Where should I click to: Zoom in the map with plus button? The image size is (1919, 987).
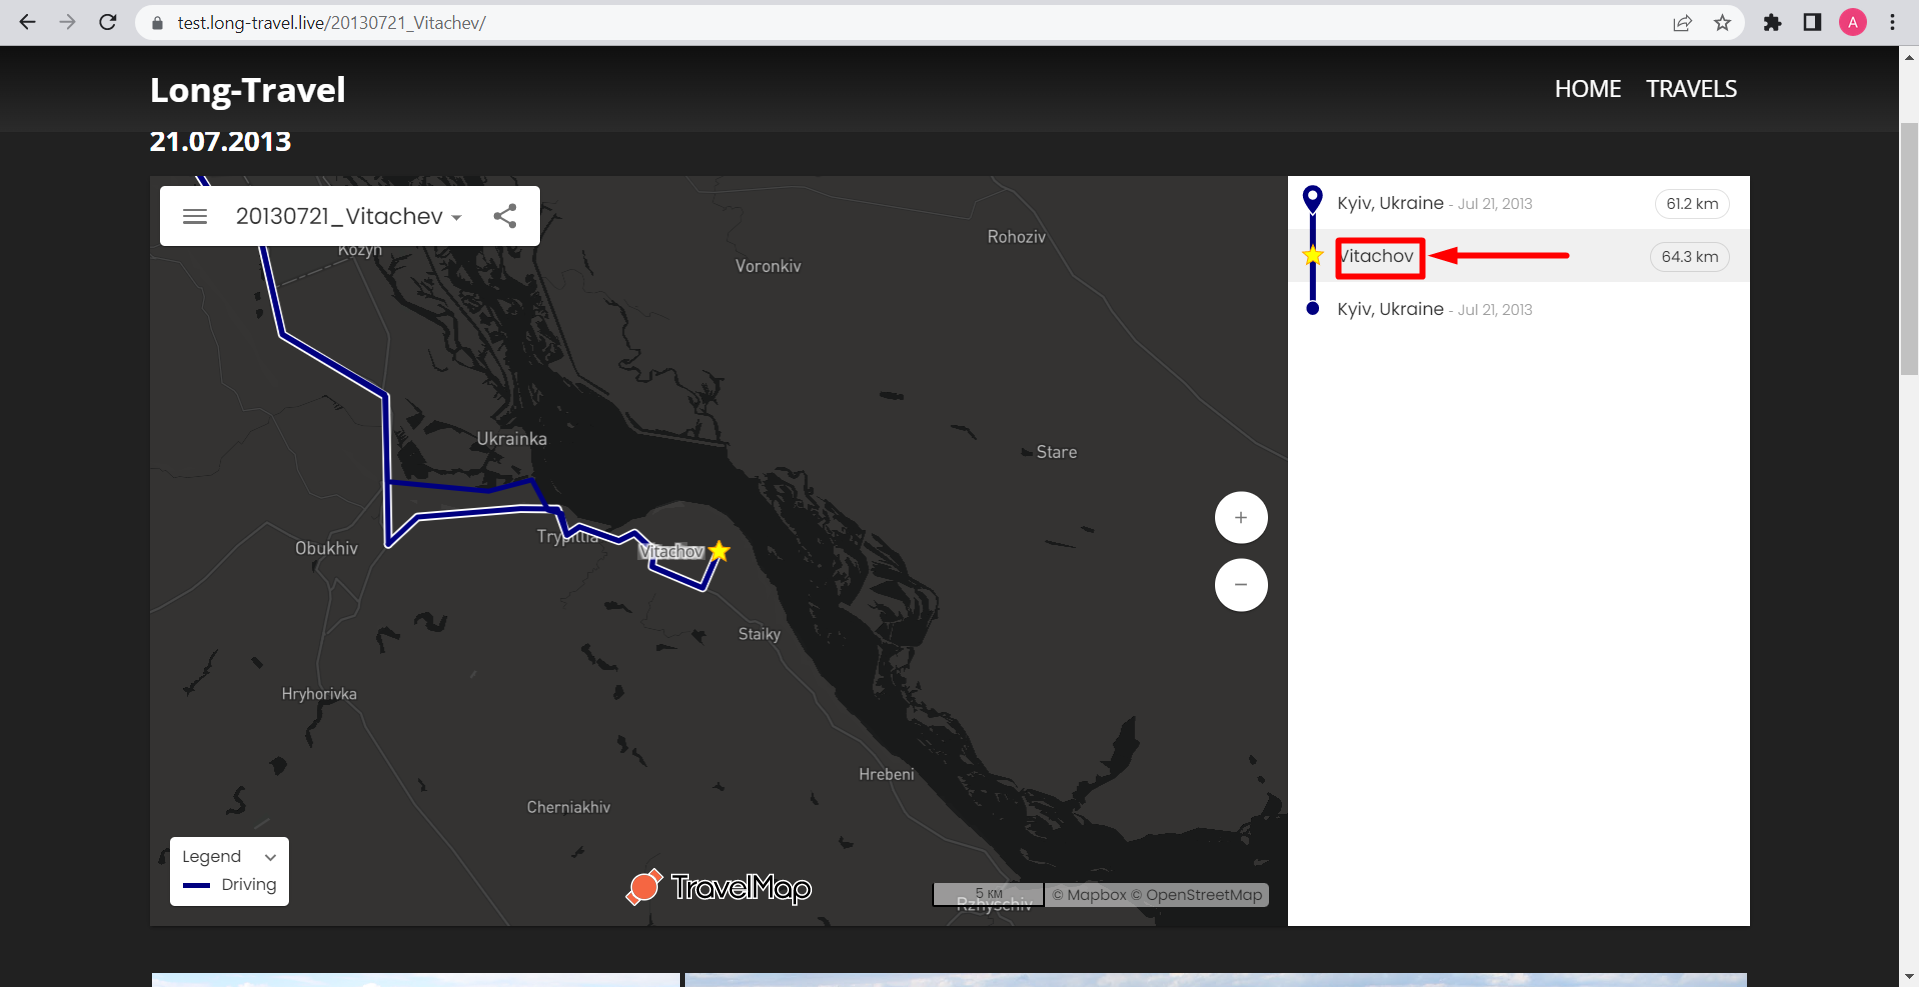tap(1241, 518)
